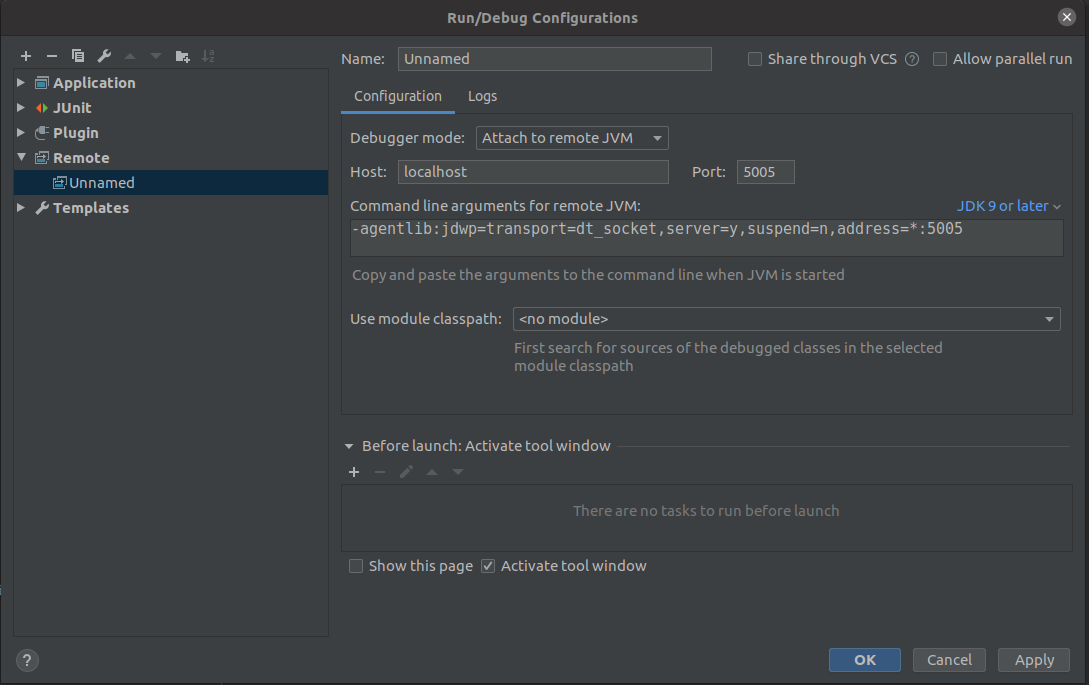Enable Share through VCS
This screenshot has height=685, width=1089.
[755, 59]
